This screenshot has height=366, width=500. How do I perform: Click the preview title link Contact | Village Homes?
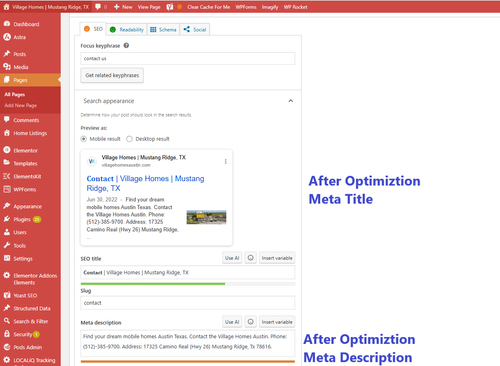pos(145,183)
